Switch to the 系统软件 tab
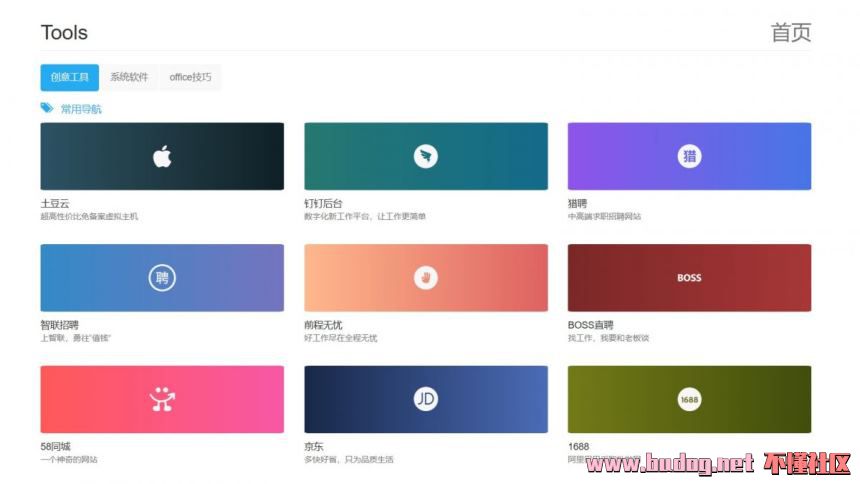Viewport: 860px width, 484px height. tap(129, 77)
